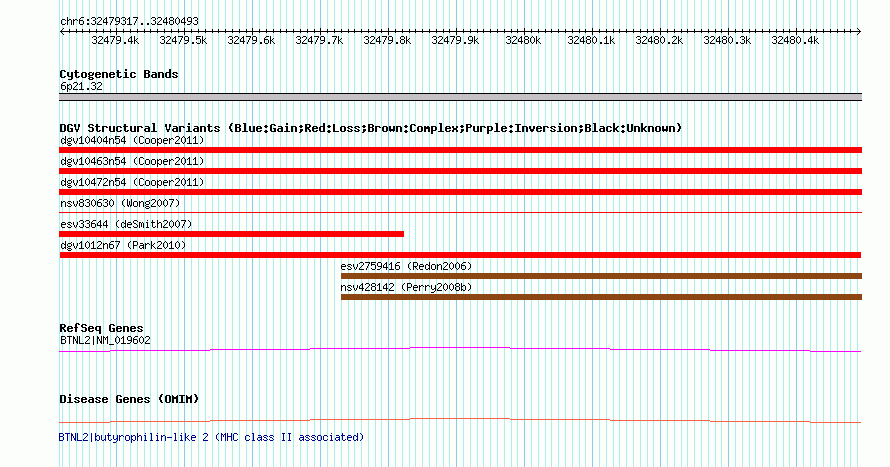This screenshot has height=467, width=890.
Task: Click the dgv10463n54 (Cooper2011) label
Action: click(x=132, y=161)
